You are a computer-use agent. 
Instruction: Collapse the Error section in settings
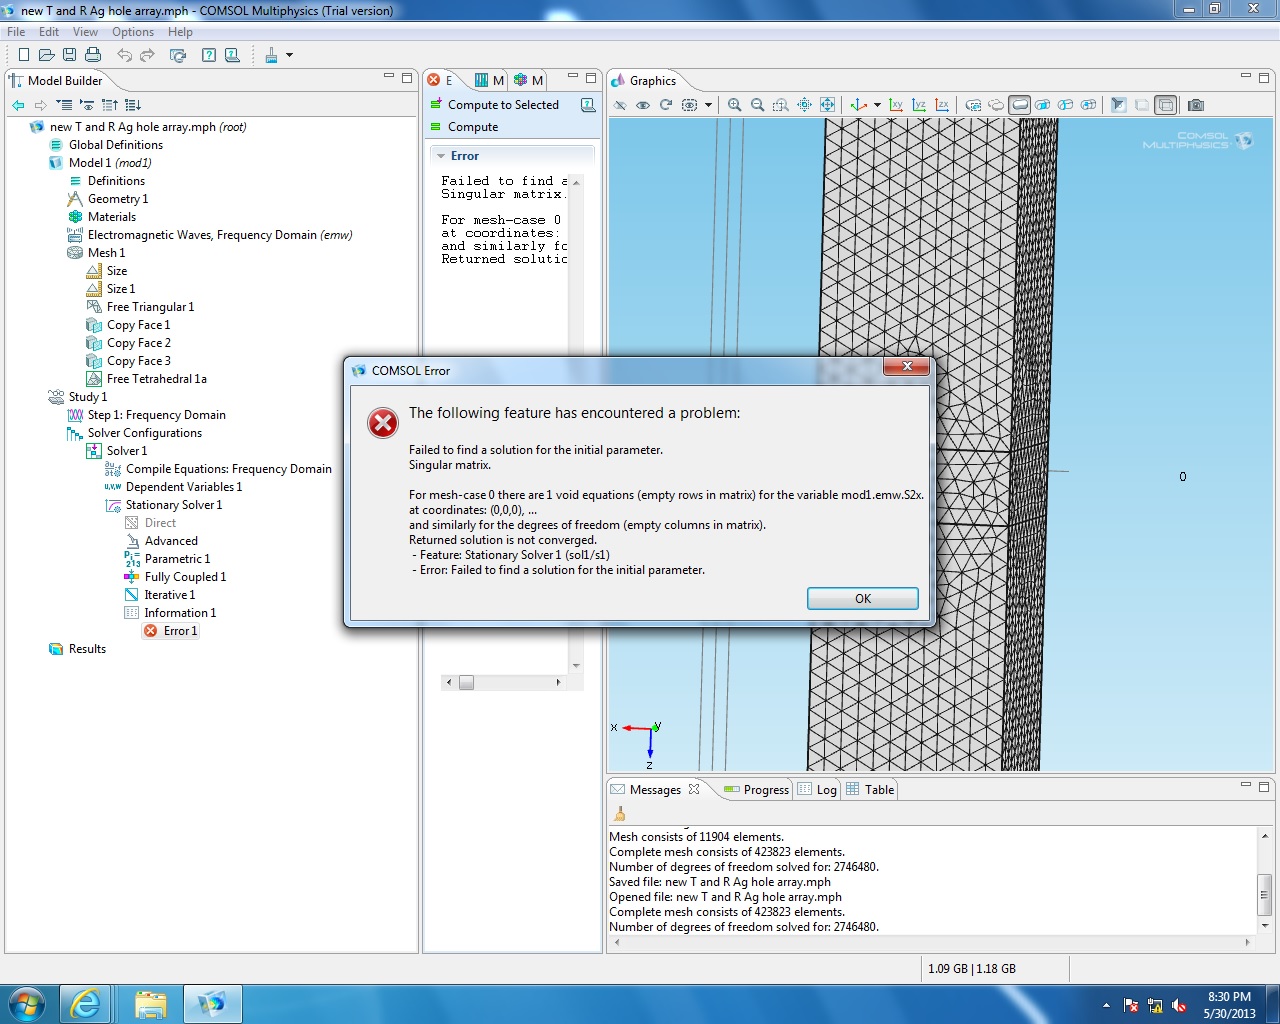click(441, 156)
